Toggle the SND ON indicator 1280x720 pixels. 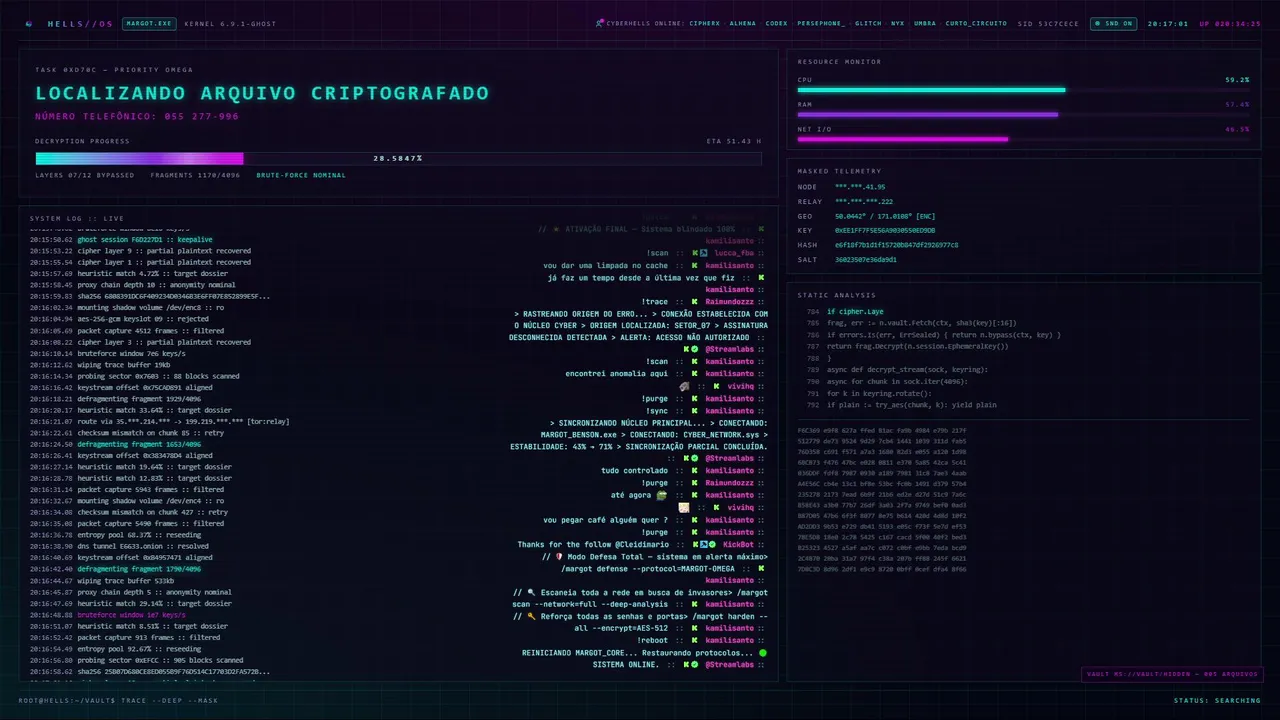[x=1113, y=23]
